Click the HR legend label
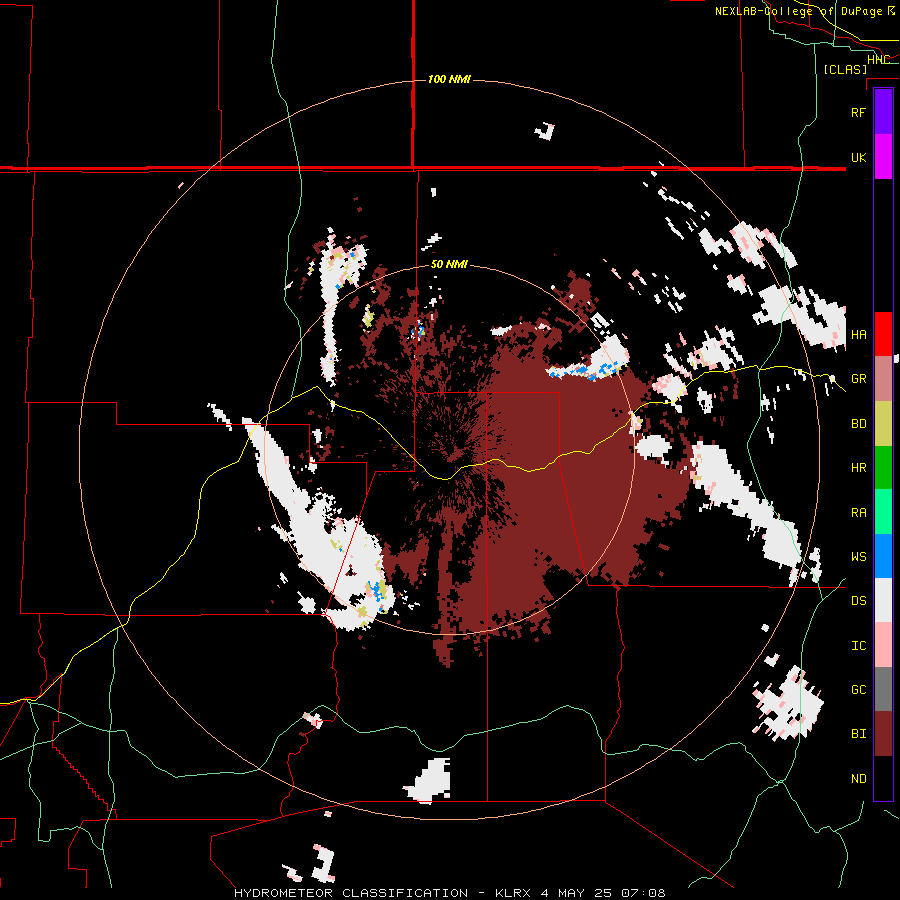The height and width of the screenshot is (900, 900). click(x=858, y=468)
